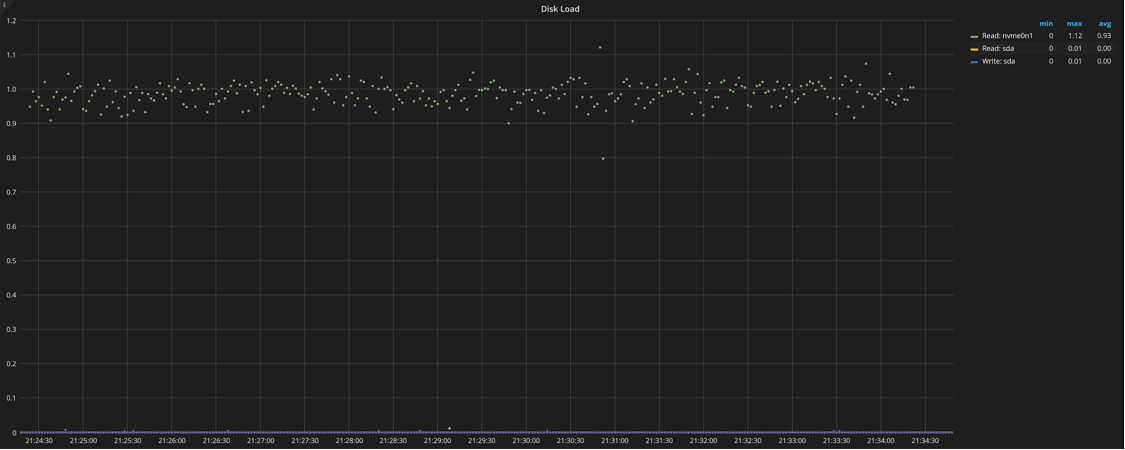The height and width of the screenshot is (450, 1125).
Task: Click the yellow data point on the baseline
Action: 449,429
